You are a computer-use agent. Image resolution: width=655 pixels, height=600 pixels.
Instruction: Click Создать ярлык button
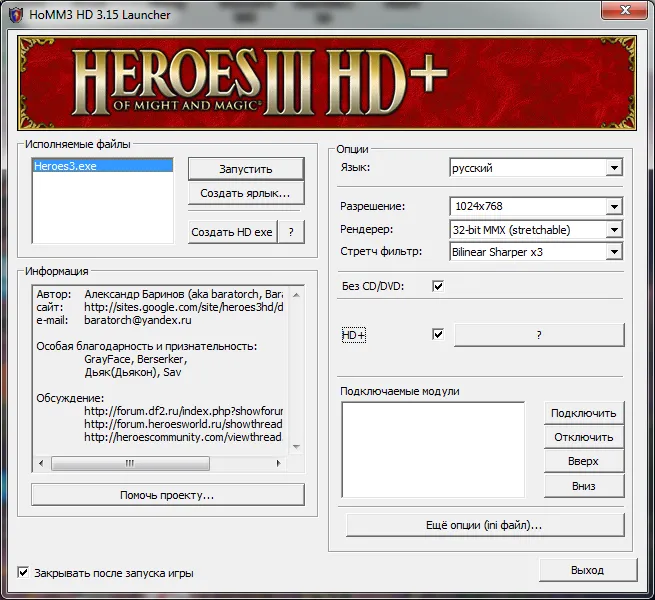[245, 192]
